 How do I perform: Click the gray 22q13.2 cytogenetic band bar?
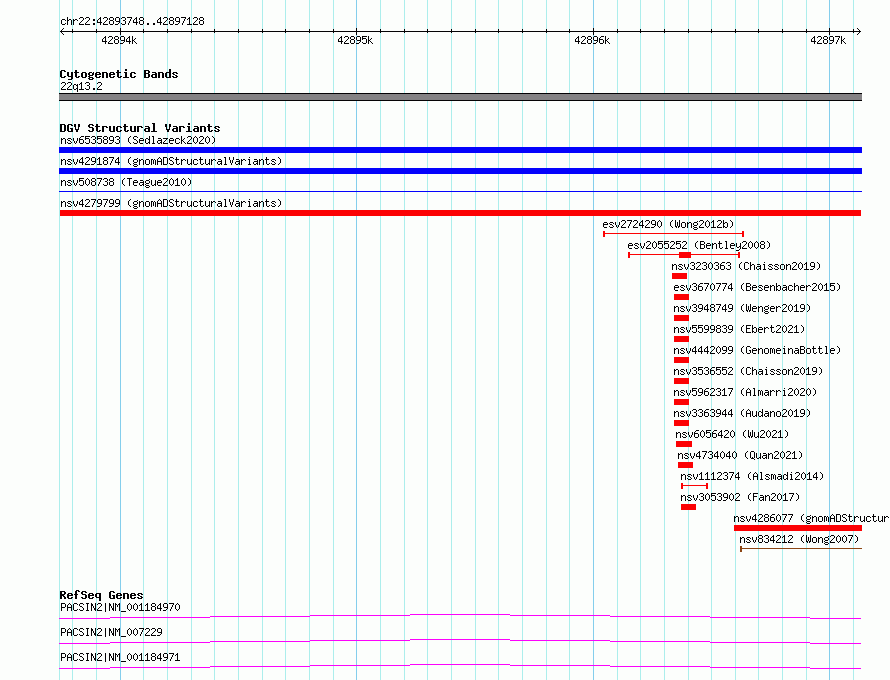pyautogui.click(x=460, y=97)
